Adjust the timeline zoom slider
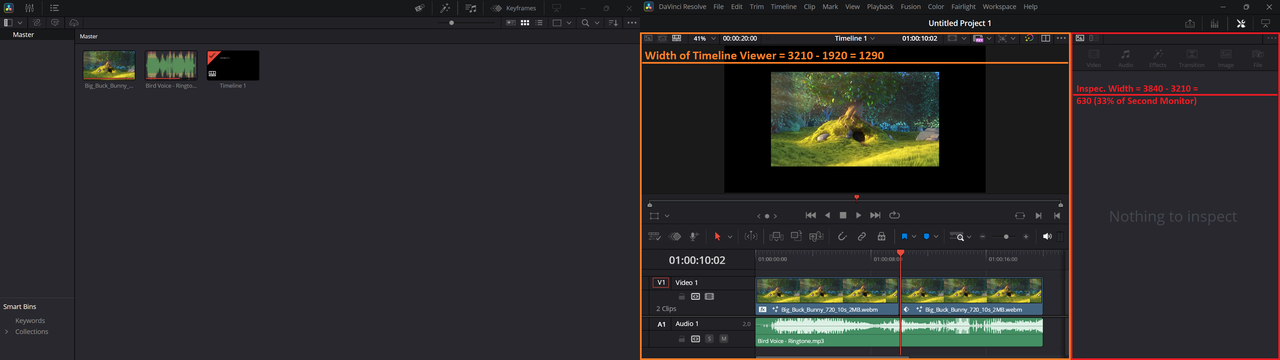1280x360 pixels. (1005, 236)
